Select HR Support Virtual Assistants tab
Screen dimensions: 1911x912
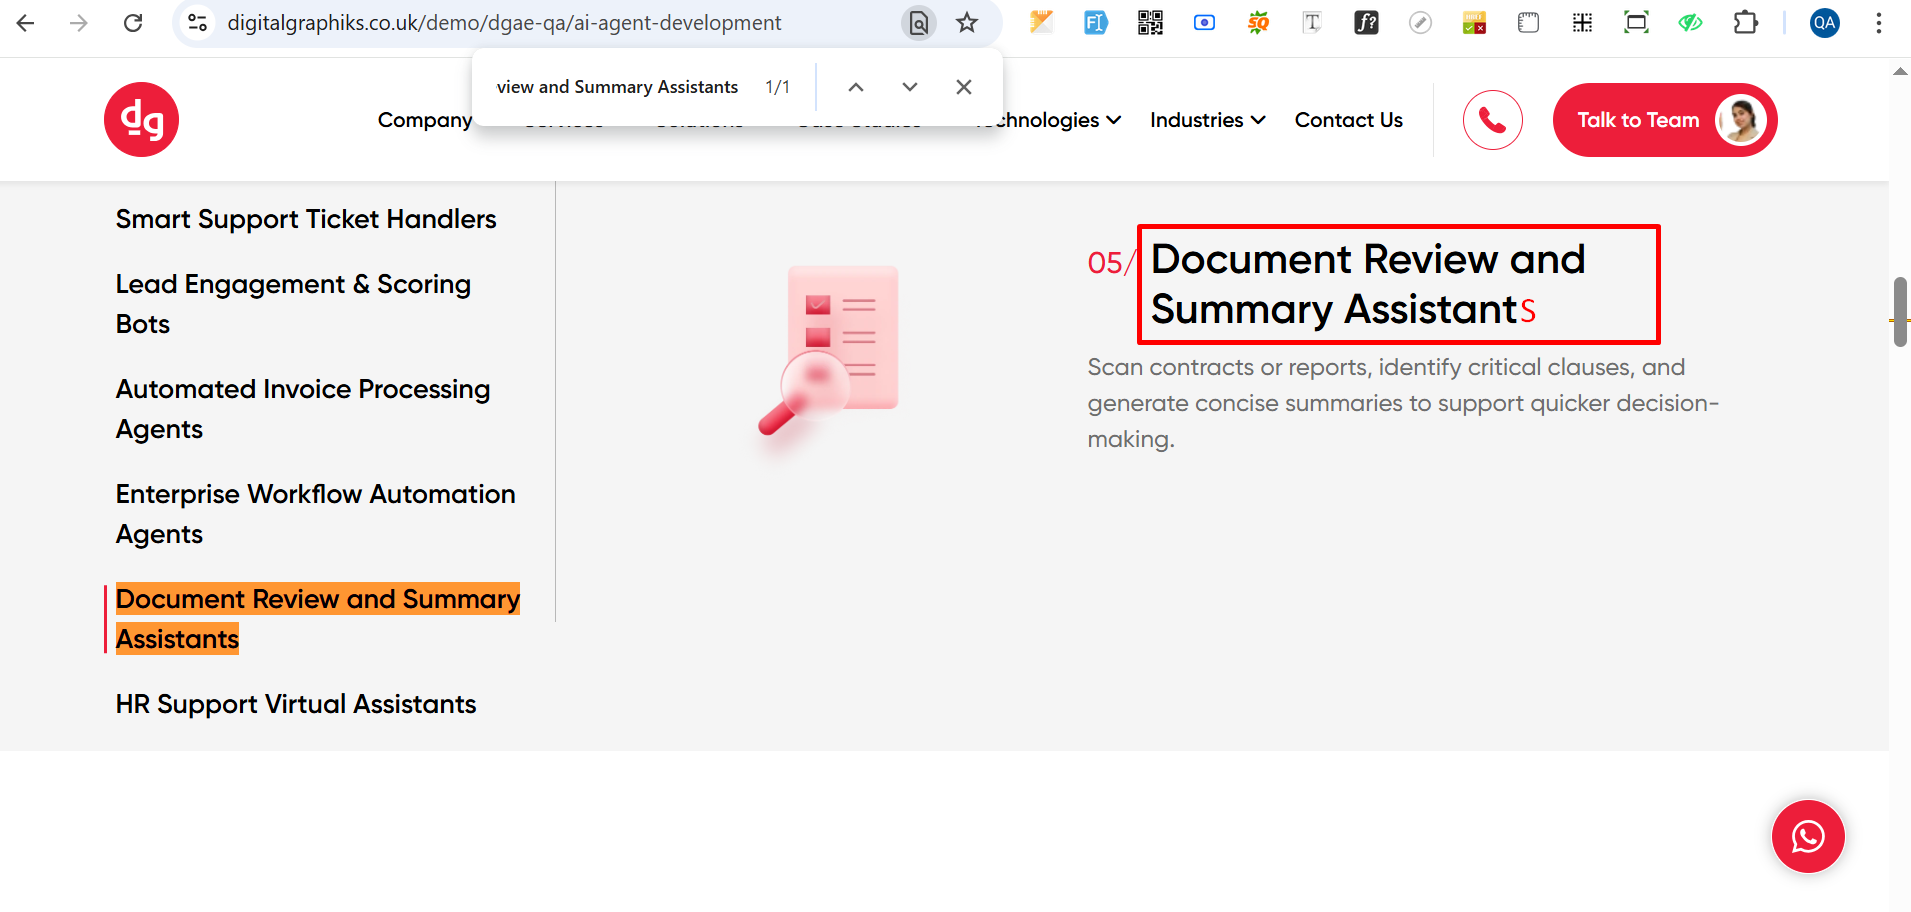point(296,704)
